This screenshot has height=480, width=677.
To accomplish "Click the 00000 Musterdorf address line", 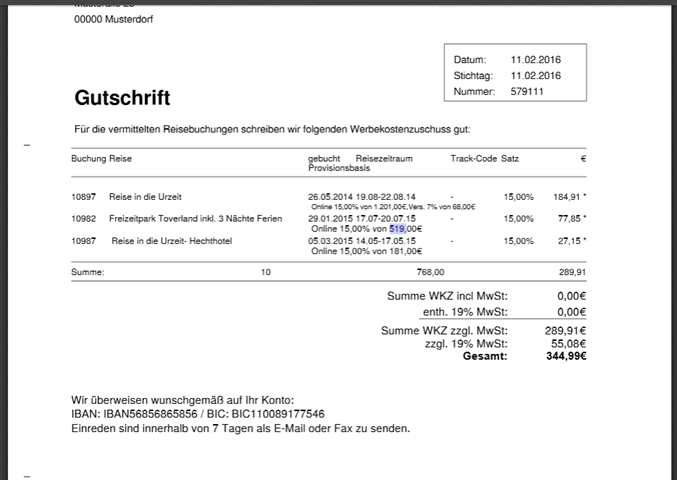I will [x=114, y=20].
